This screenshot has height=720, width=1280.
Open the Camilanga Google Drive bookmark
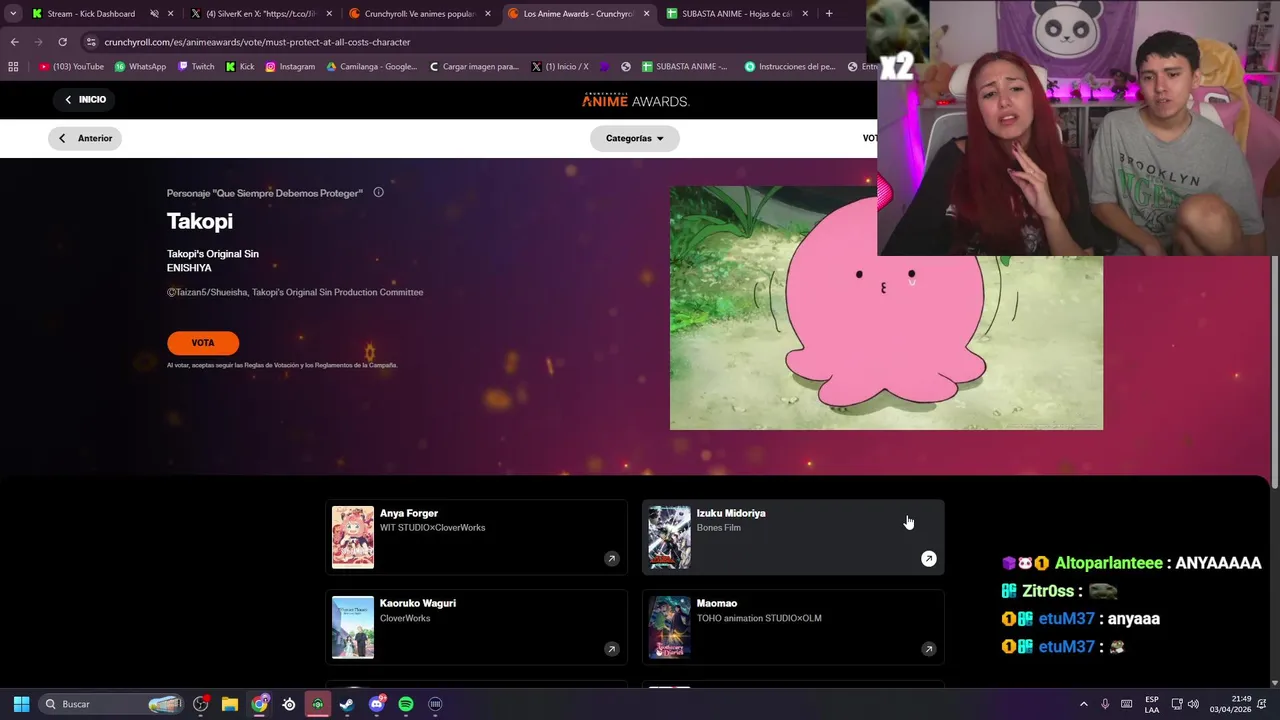(372, 67)
